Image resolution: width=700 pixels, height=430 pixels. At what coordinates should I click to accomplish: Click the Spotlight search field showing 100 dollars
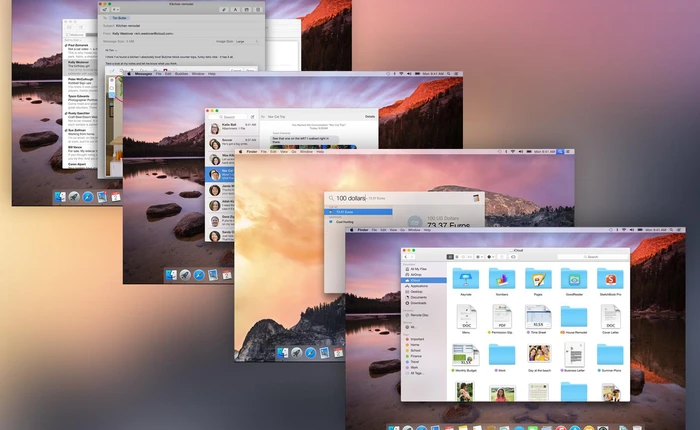click(x=404, y=198)
